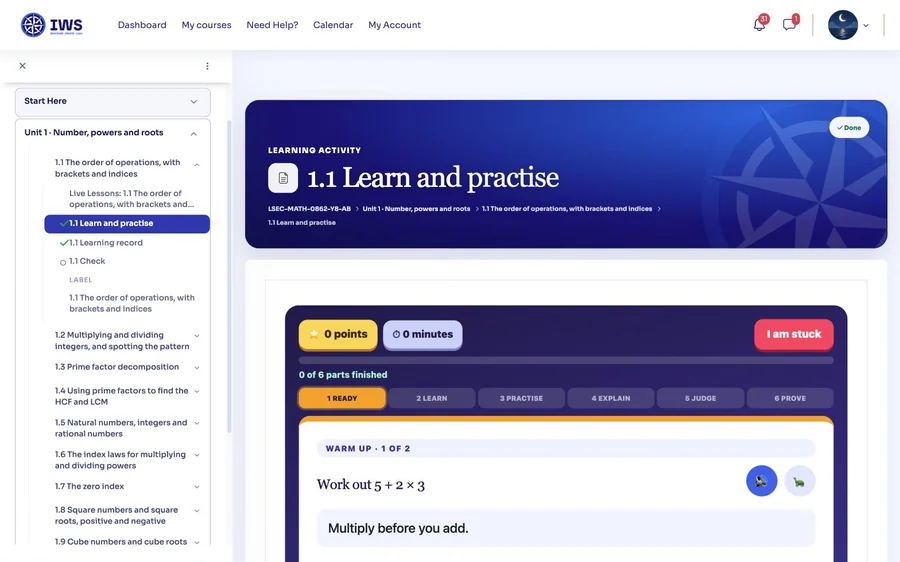
Task: Click the learning activity document icon
Action: (x=283, y=178)
